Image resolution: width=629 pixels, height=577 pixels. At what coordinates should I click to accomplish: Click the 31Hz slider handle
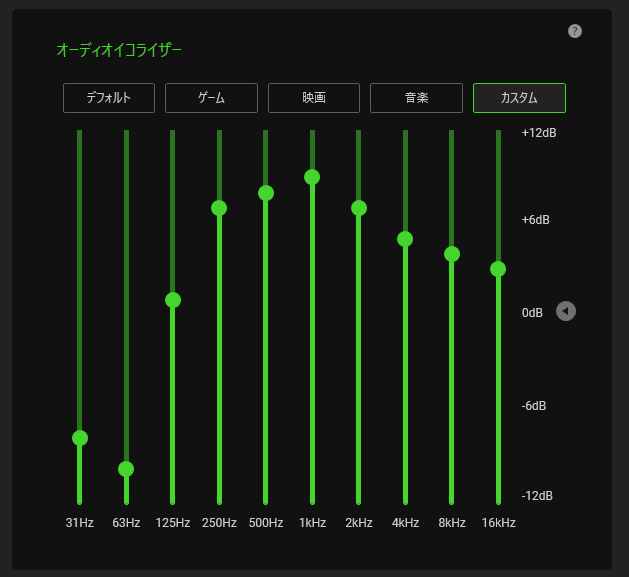click(x=80, y=438)
